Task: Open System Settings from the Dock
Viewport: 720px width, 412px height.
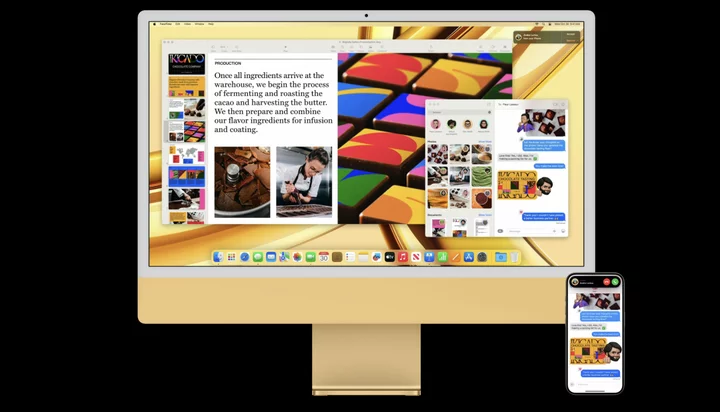Action: 481,257
